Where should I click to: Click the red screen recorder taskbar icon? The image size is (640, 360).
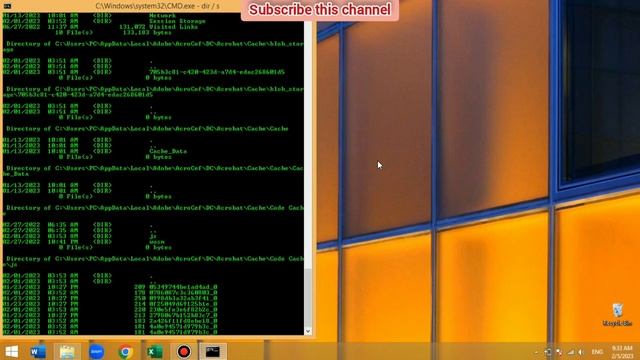click(x=184, y=351)
